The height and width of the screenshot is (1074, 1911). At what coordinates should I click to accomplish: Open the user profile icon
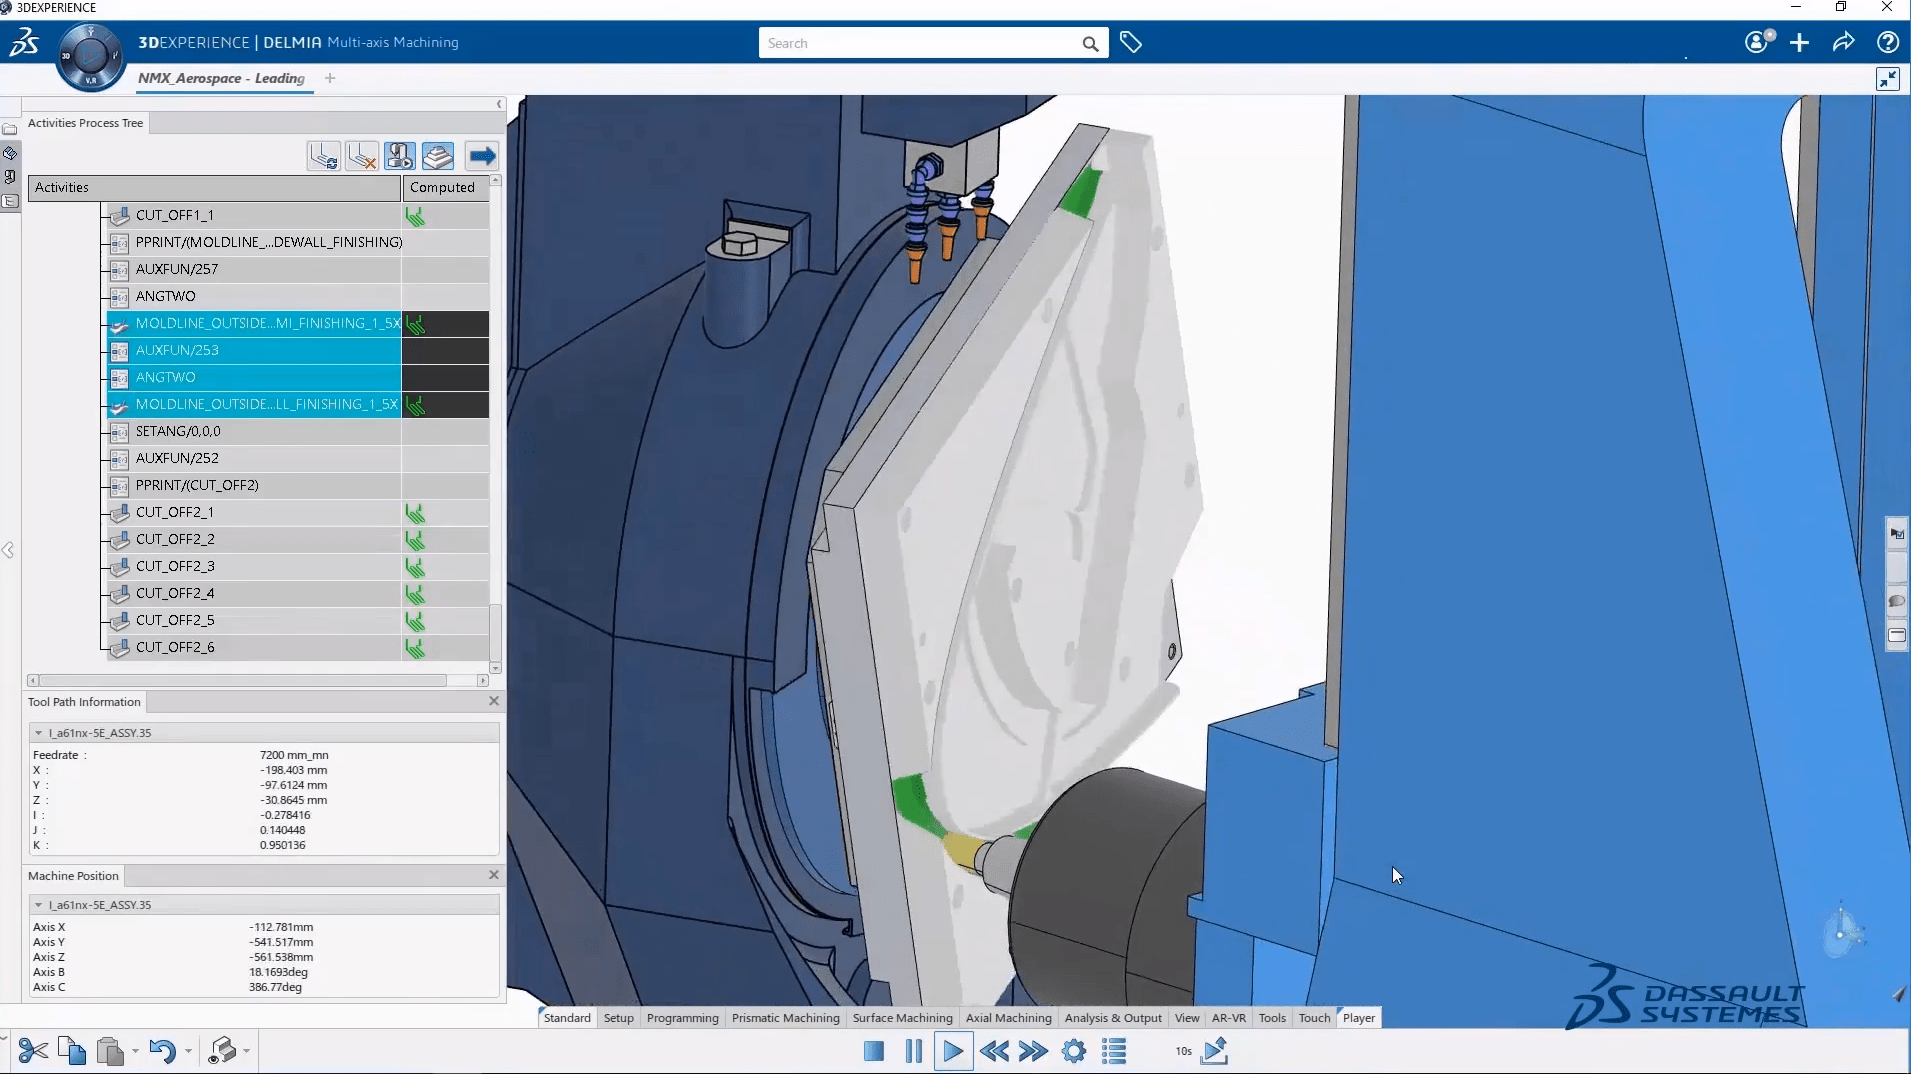click(1758, 42)
